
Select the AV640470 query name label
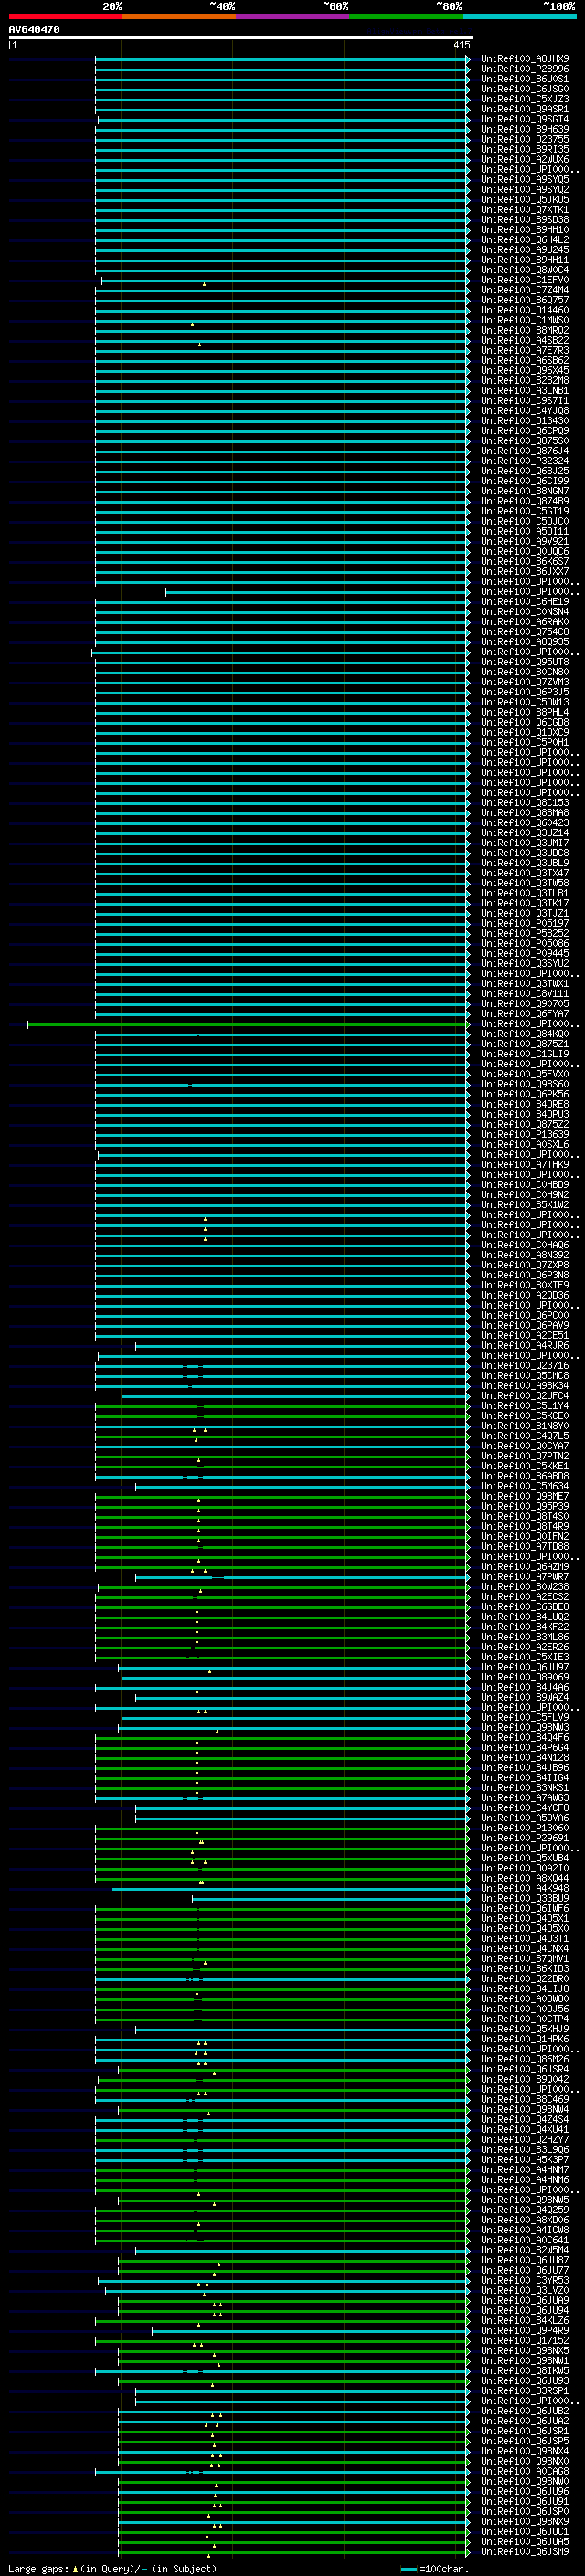[34, 30]
